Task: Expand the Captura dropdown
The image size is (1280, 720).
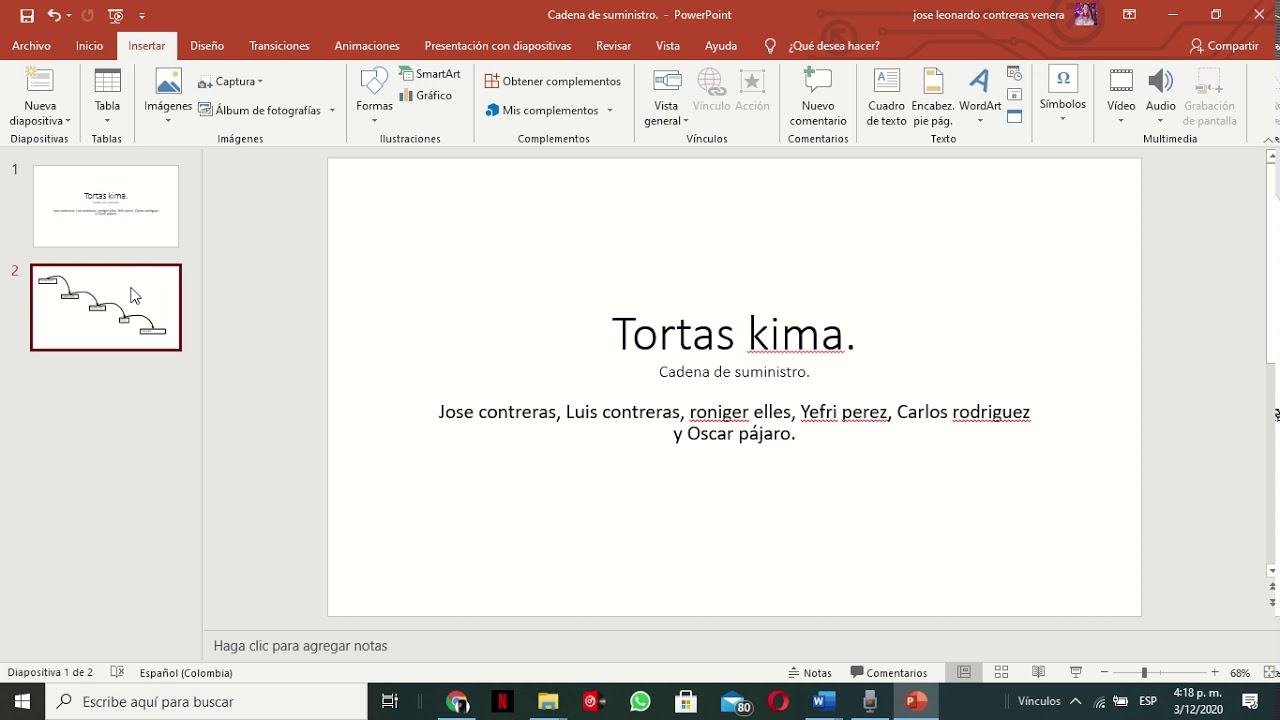Action: (260, 82)
